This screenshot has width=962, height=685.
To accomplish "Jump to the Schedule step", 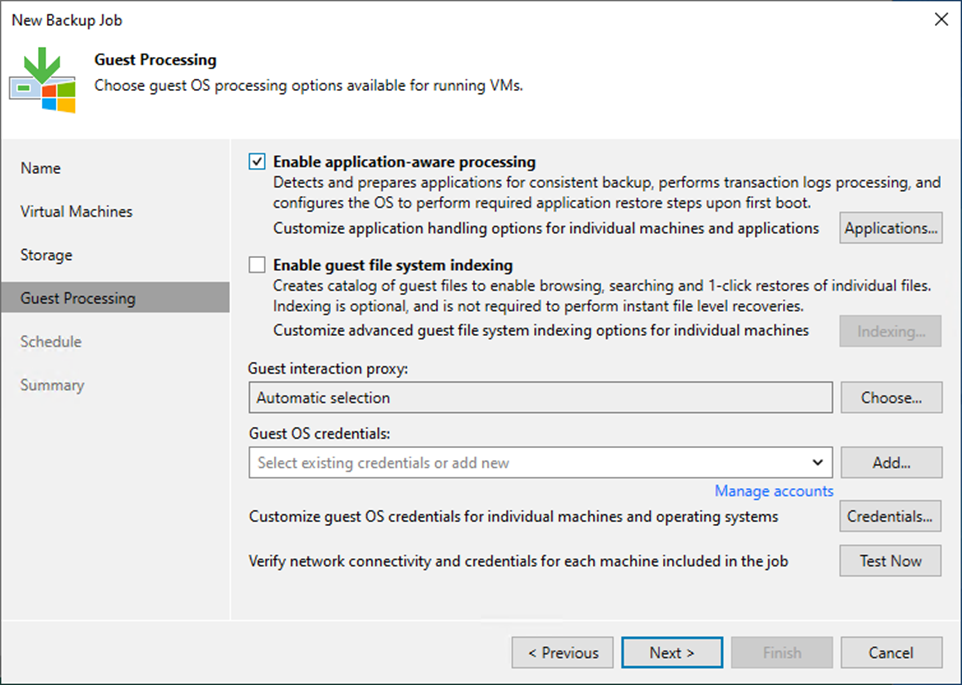I will point(51,342).
